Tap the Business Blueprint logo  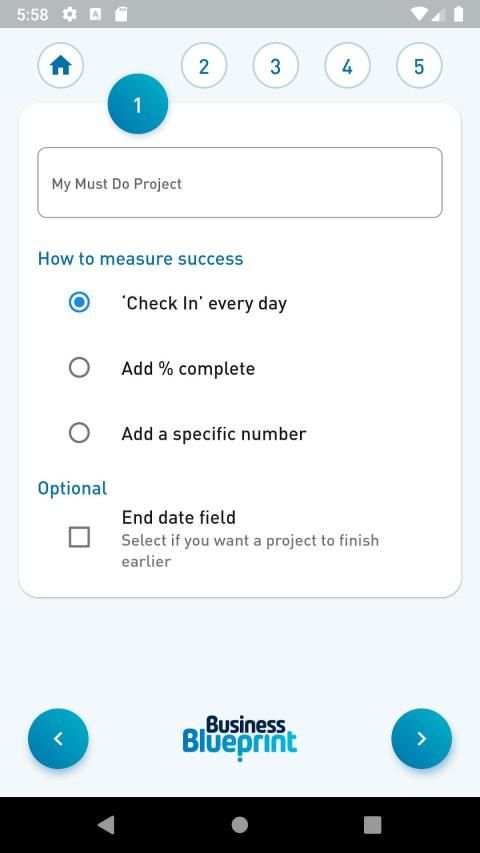click(240, 738)
